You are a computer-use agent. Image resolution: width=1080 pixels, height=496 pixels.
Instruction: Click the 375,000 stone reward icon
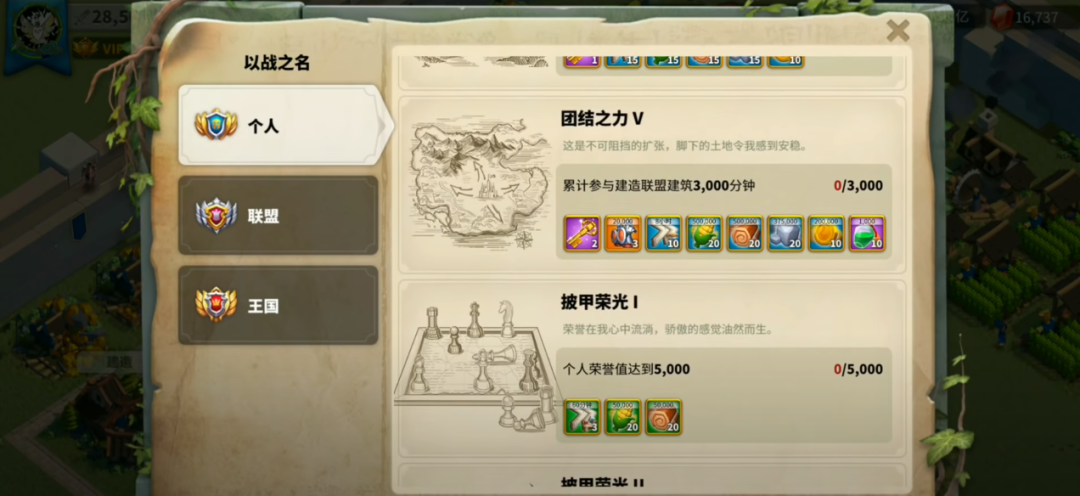(x=785, y=234)
